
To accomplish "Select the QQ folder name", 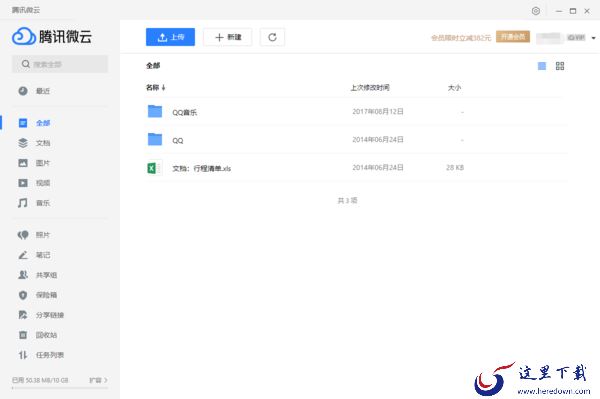I will (178, 140).
